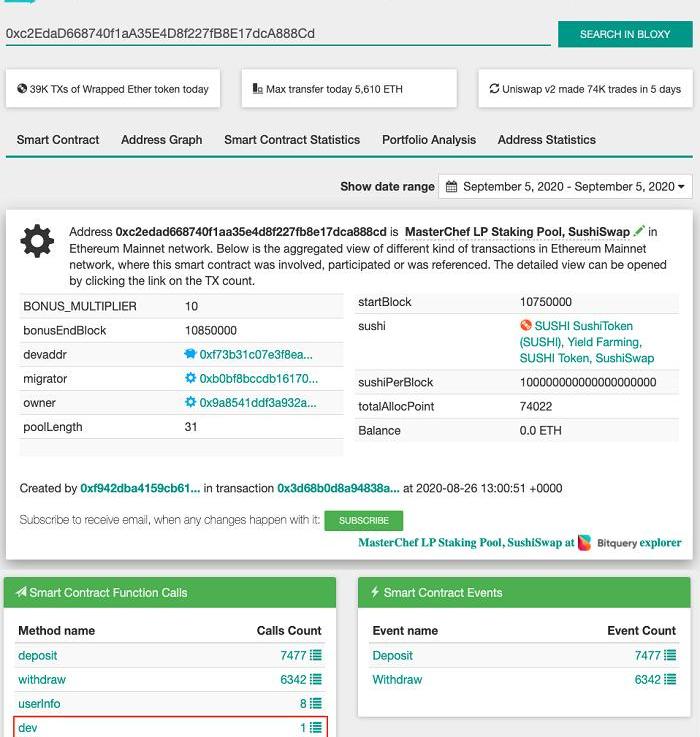The height and width of the screenshot is (737, 700).
Task: Open the date range dropdown
Action: pyautogui.click(x=565, y=187)
